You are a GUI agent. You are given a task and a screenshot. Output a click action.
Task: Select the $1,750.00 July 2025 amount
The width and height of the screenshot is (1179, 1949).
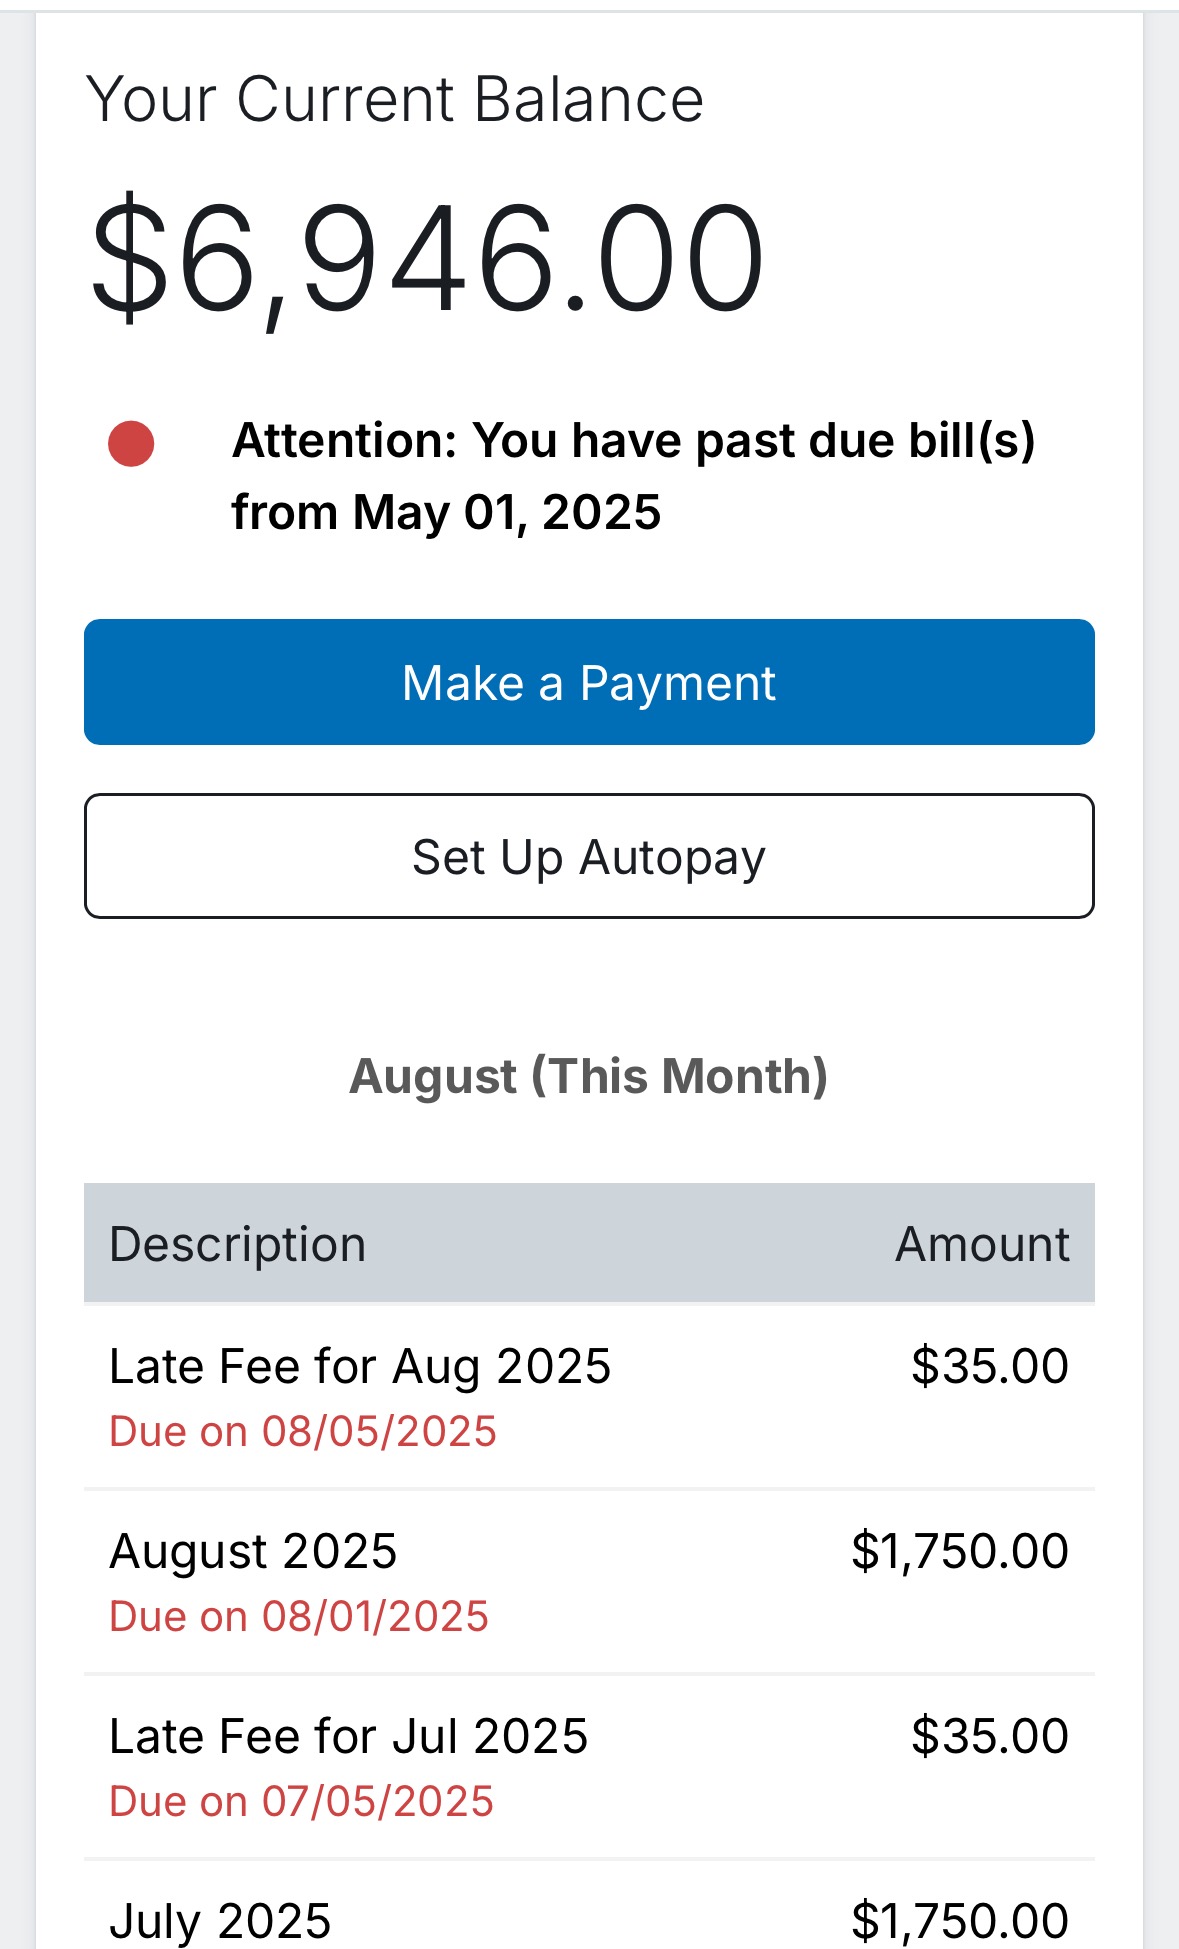959,1921
